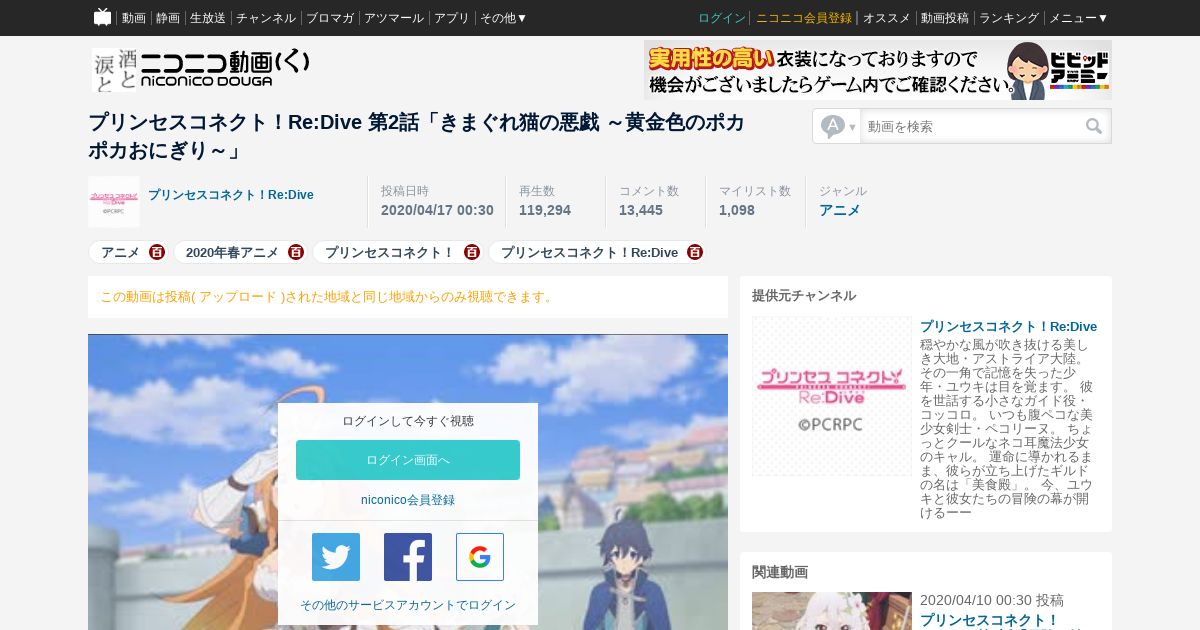Click the アニメ tag
Screen dimensions: 1200x630
pyautogui.click(x=120, y=252)
